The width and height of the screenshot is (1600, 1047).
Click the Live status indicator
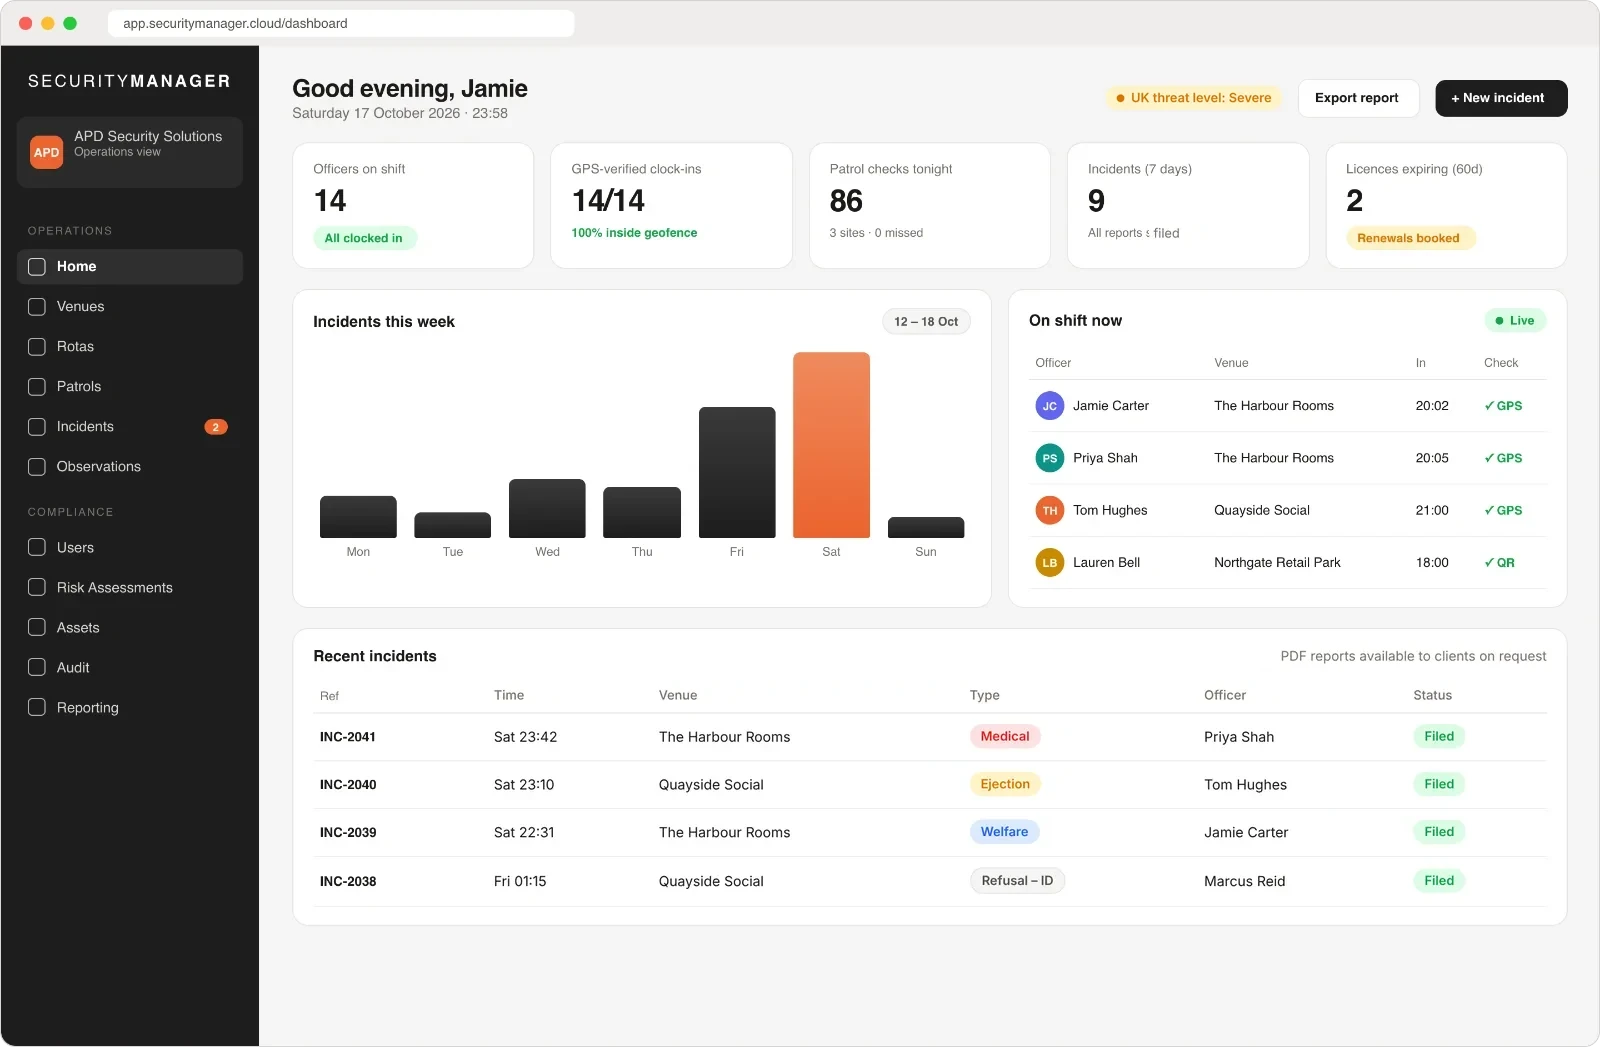pos(1515,321)
